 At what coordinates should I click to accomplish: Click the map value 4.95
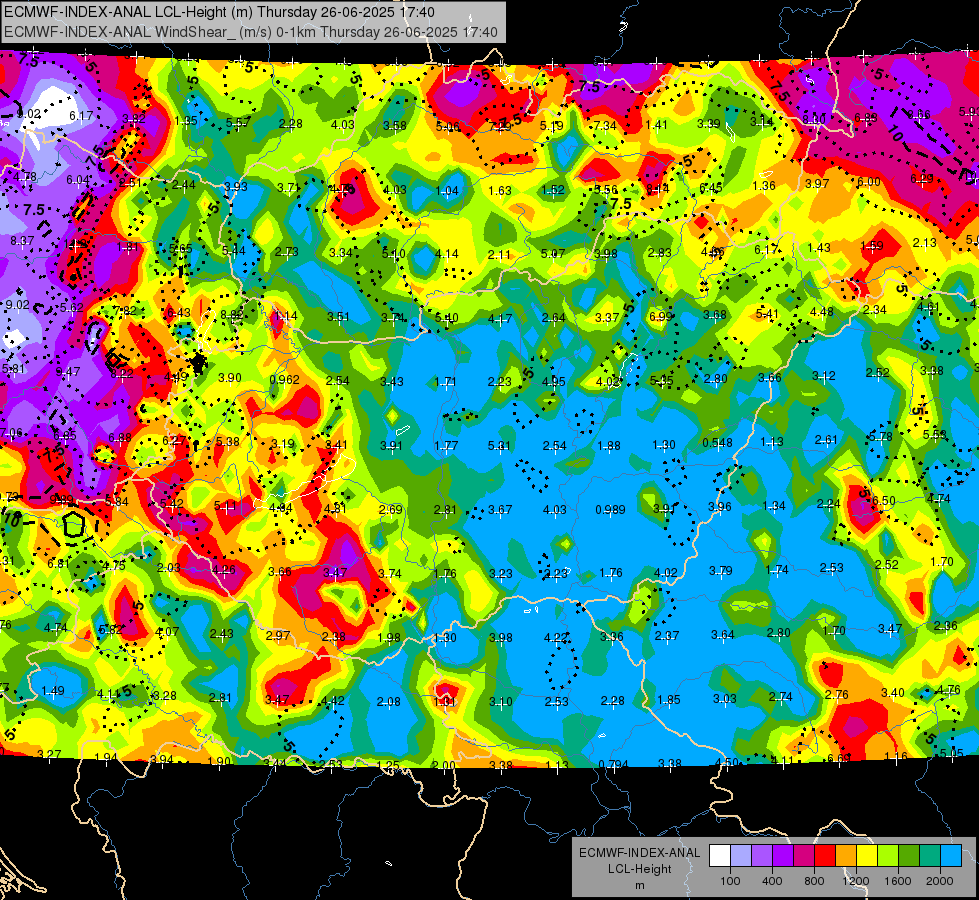coord(553,381)
